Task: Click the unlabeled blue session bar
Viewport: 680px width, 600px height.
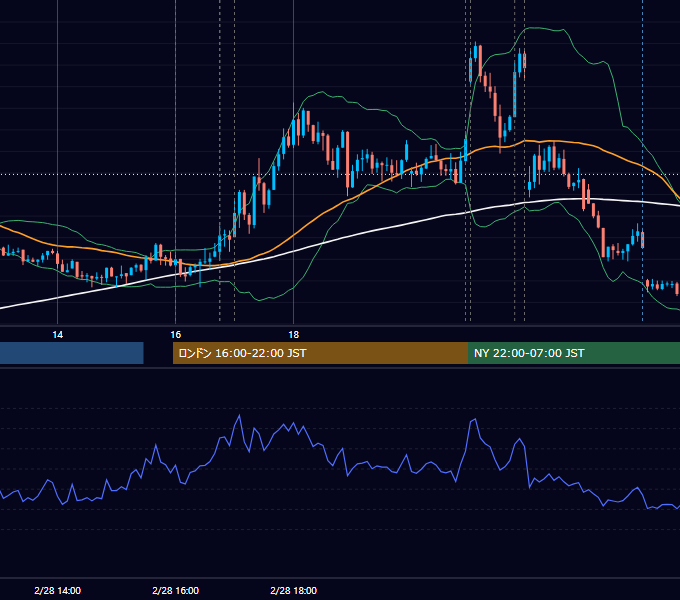Action: pyautogui.click(x=72, y=353)
